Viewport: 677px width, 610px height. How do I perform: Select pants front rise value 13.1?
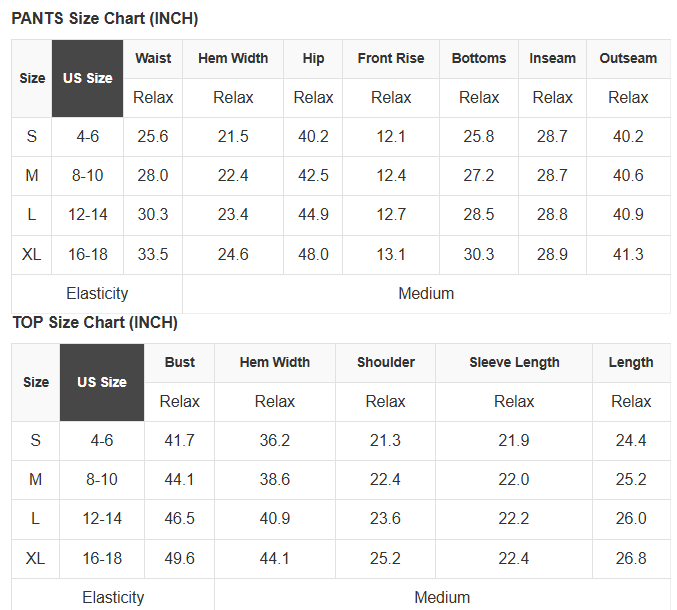pyautogui.click(x=391, y=255)
